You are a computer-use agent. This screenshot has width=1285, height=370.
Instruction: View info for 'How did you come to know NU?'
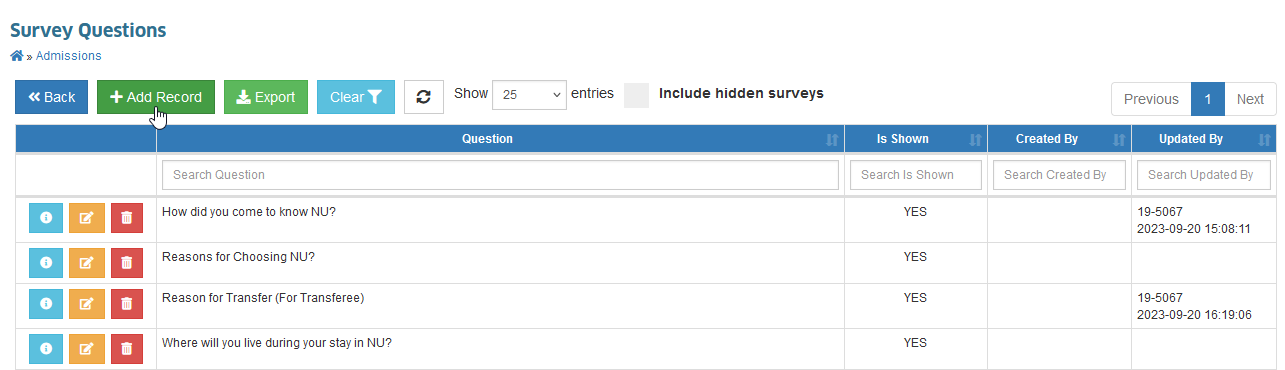(x=45, y=218)
